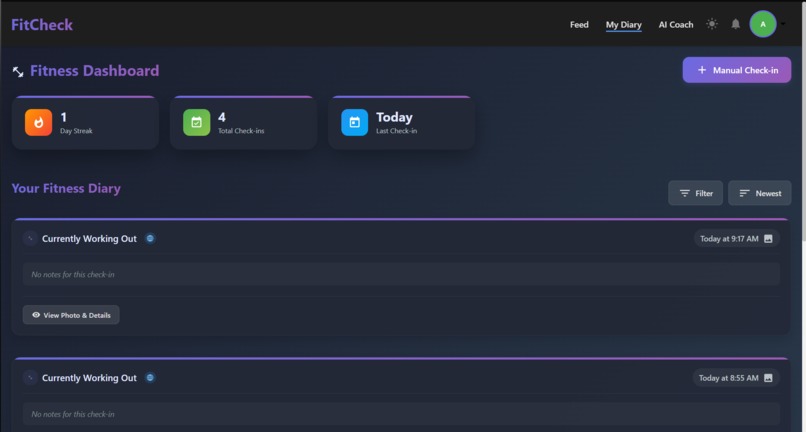806x432 pixels.
Task: Open notifications bell icon
Action: coord(736,24)
